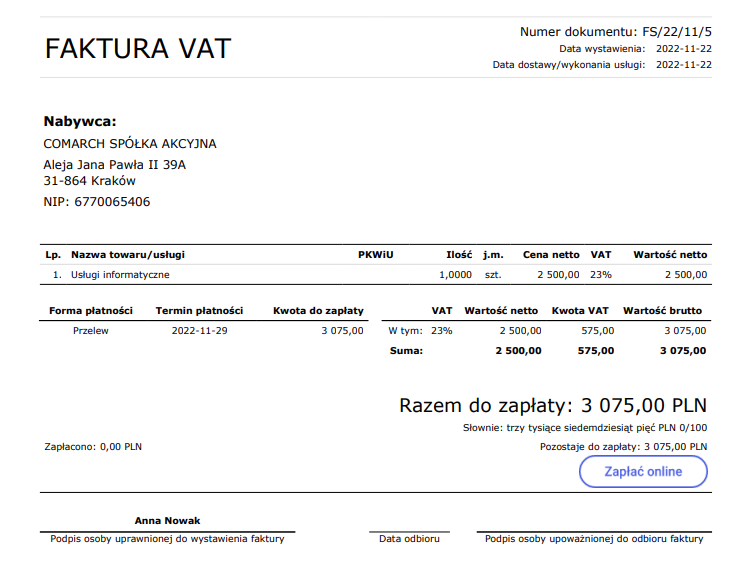Image resolution: width=751 pixels, height=562 pixels.
Task: Click the Zapłać online button
Action: pos(643,471)
